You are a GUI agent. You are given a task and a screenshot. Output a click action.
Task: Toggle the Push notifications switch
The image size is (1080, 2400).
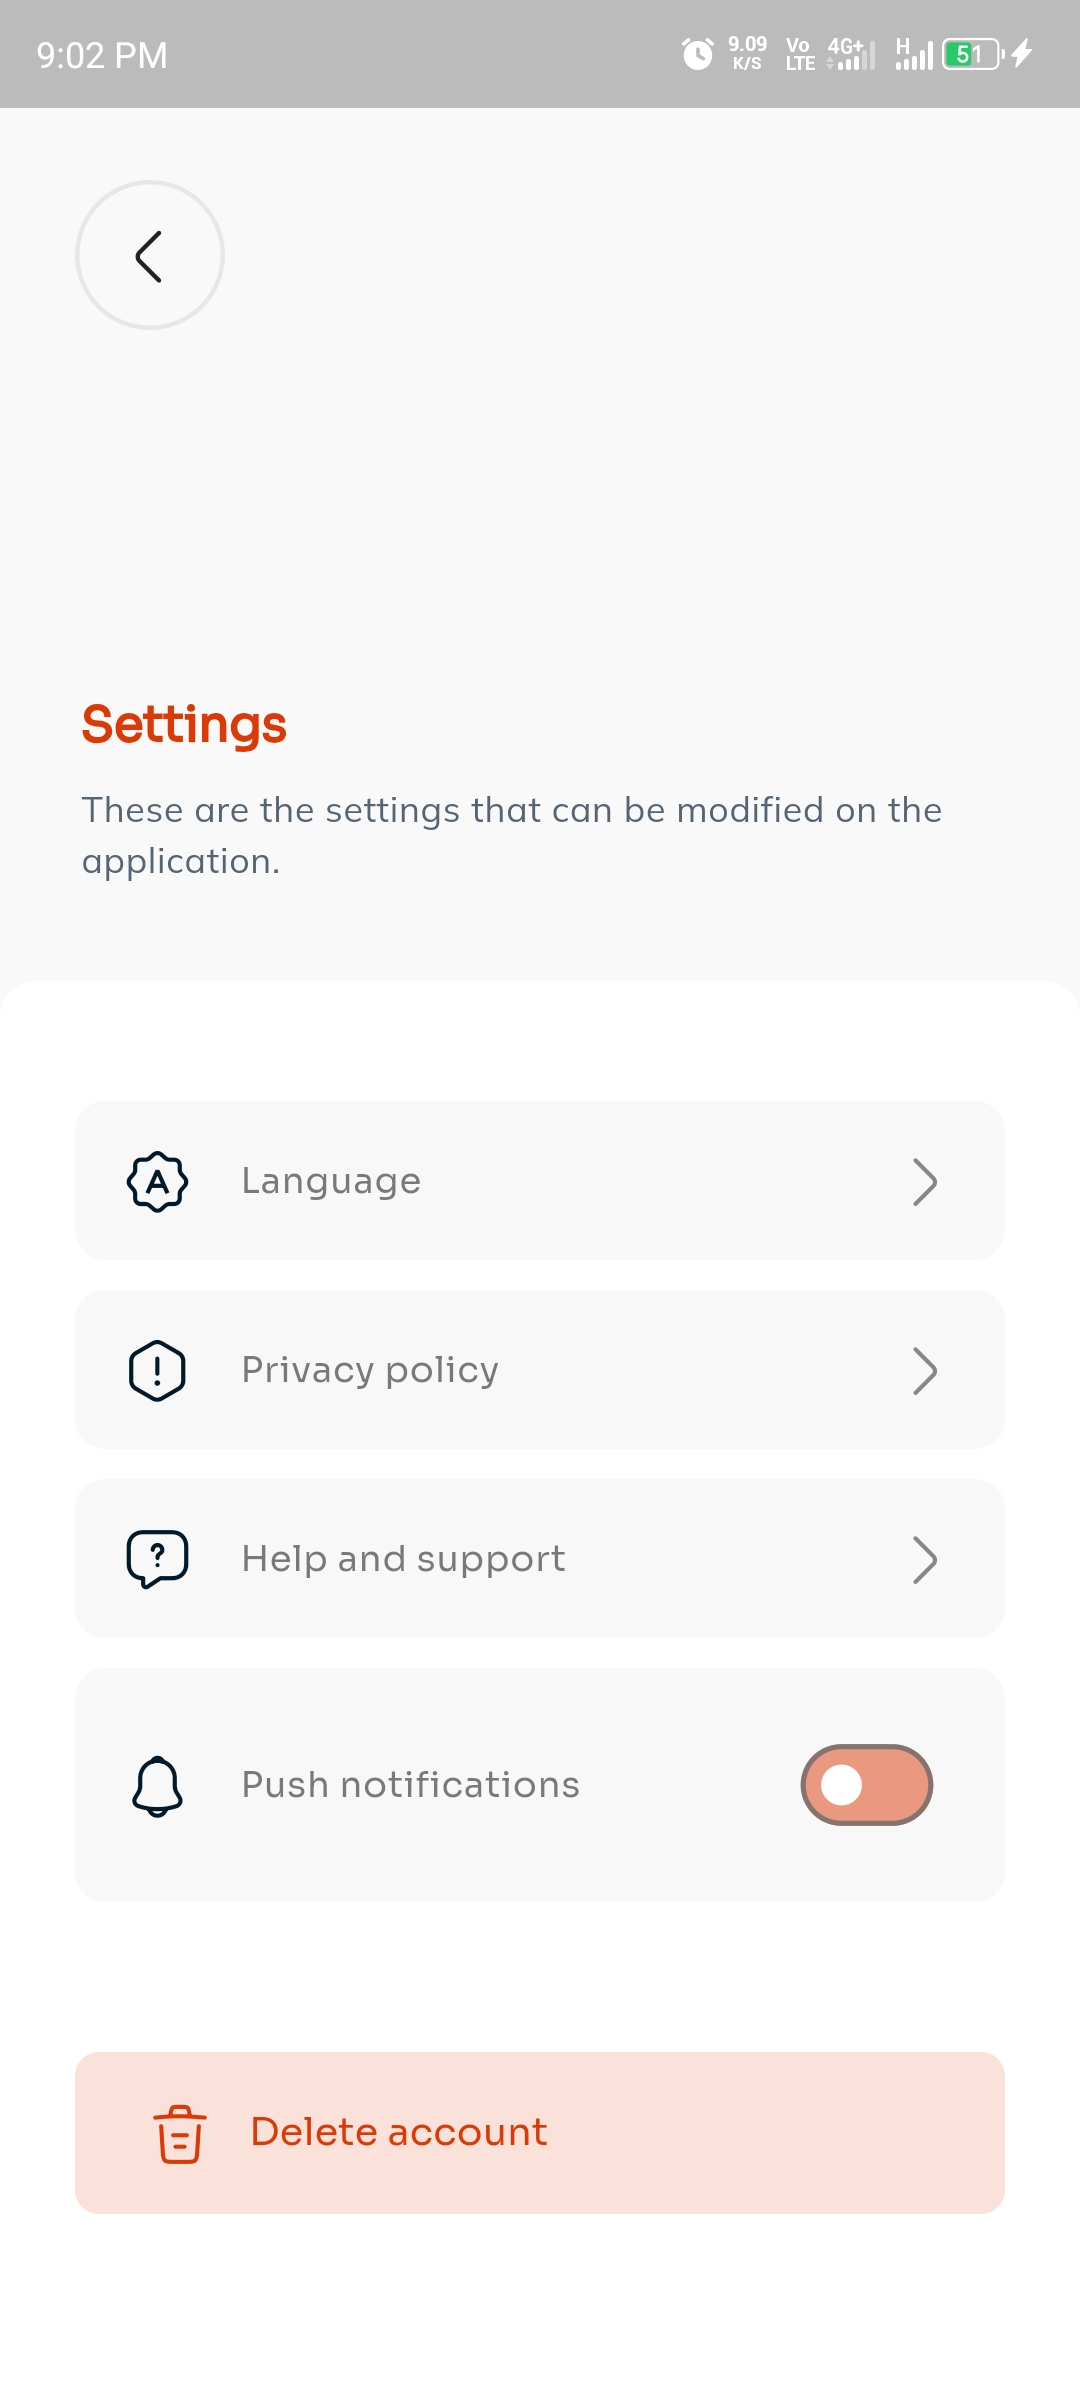pos(866,1785)
